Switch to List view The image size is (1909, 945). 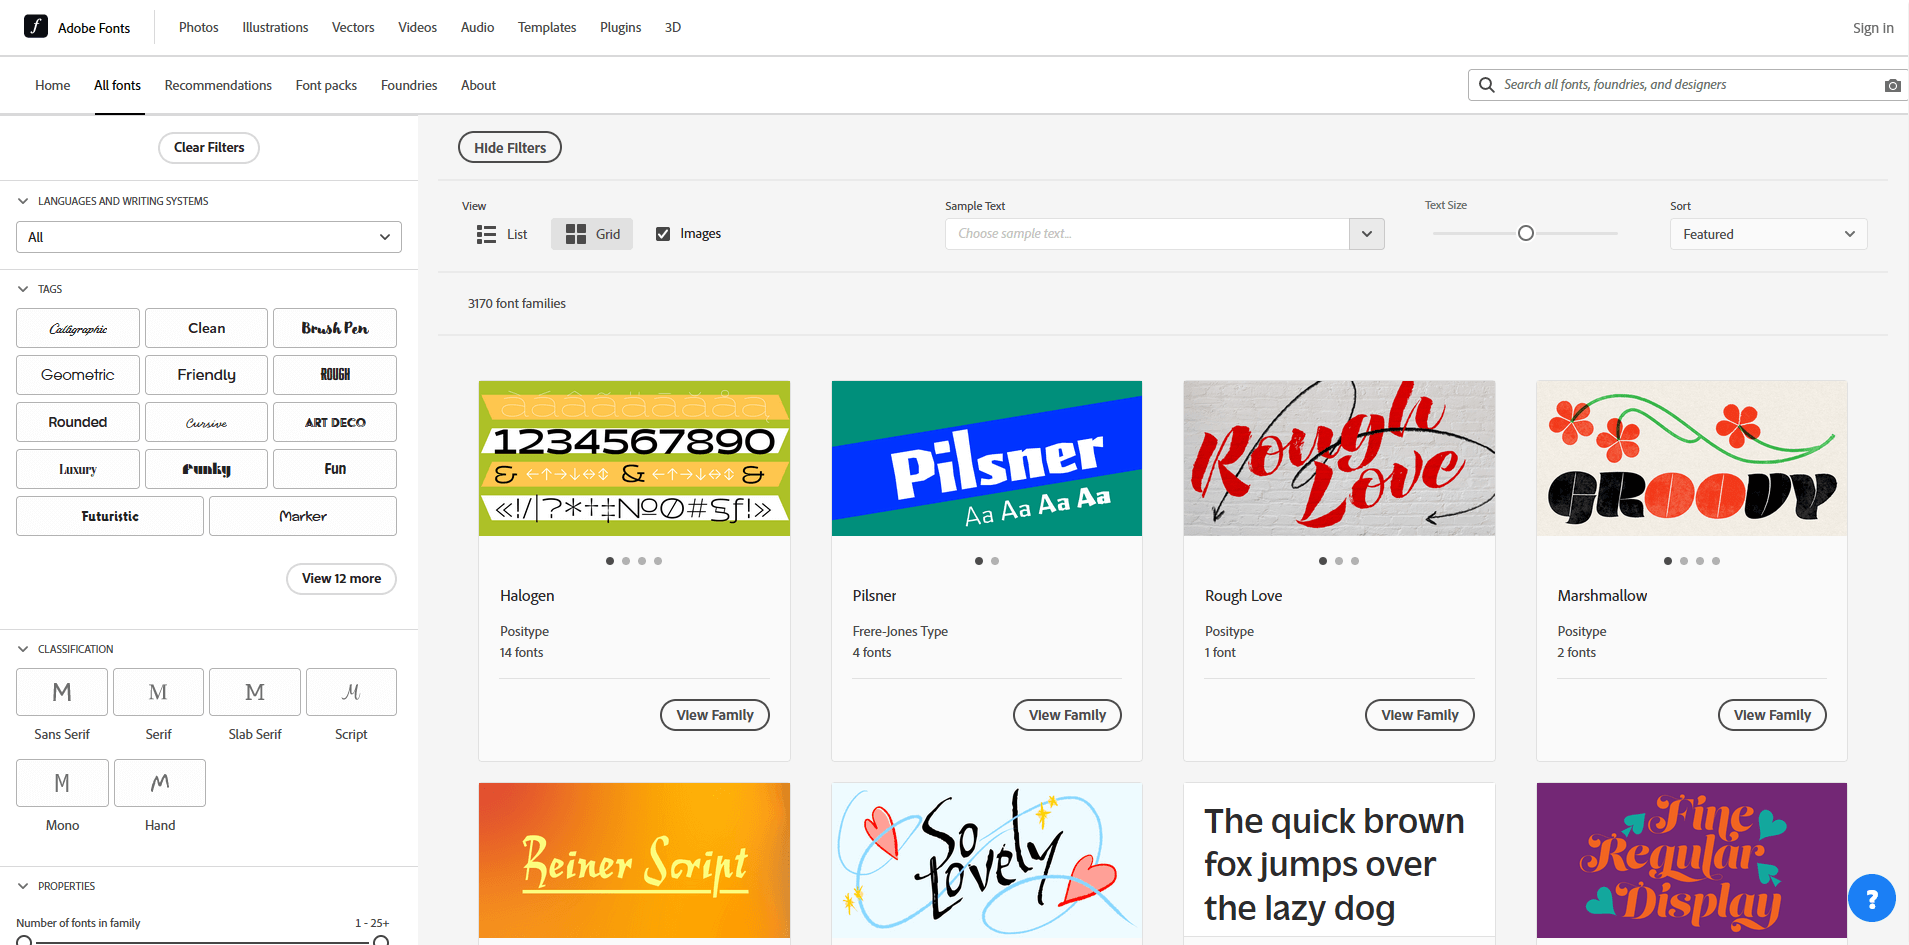[502, 233]
